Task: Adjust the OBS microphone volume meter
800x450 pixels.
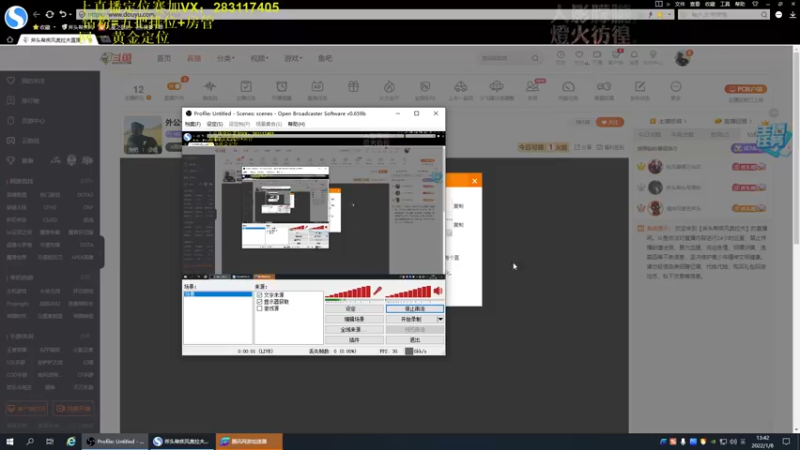Action: point(348,292)
